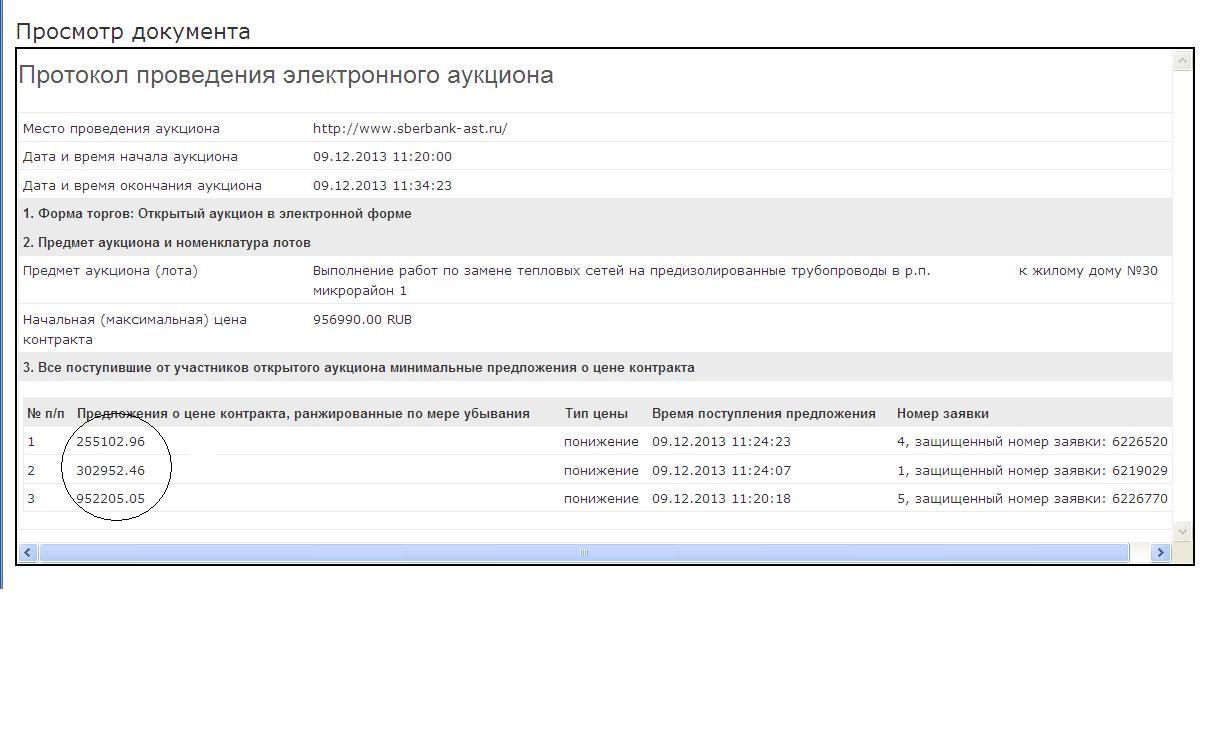This screenshot has height=735, width=1214.
Task: Click 'понижение' in the 302952.46 row
Action: tap(601, 470)
